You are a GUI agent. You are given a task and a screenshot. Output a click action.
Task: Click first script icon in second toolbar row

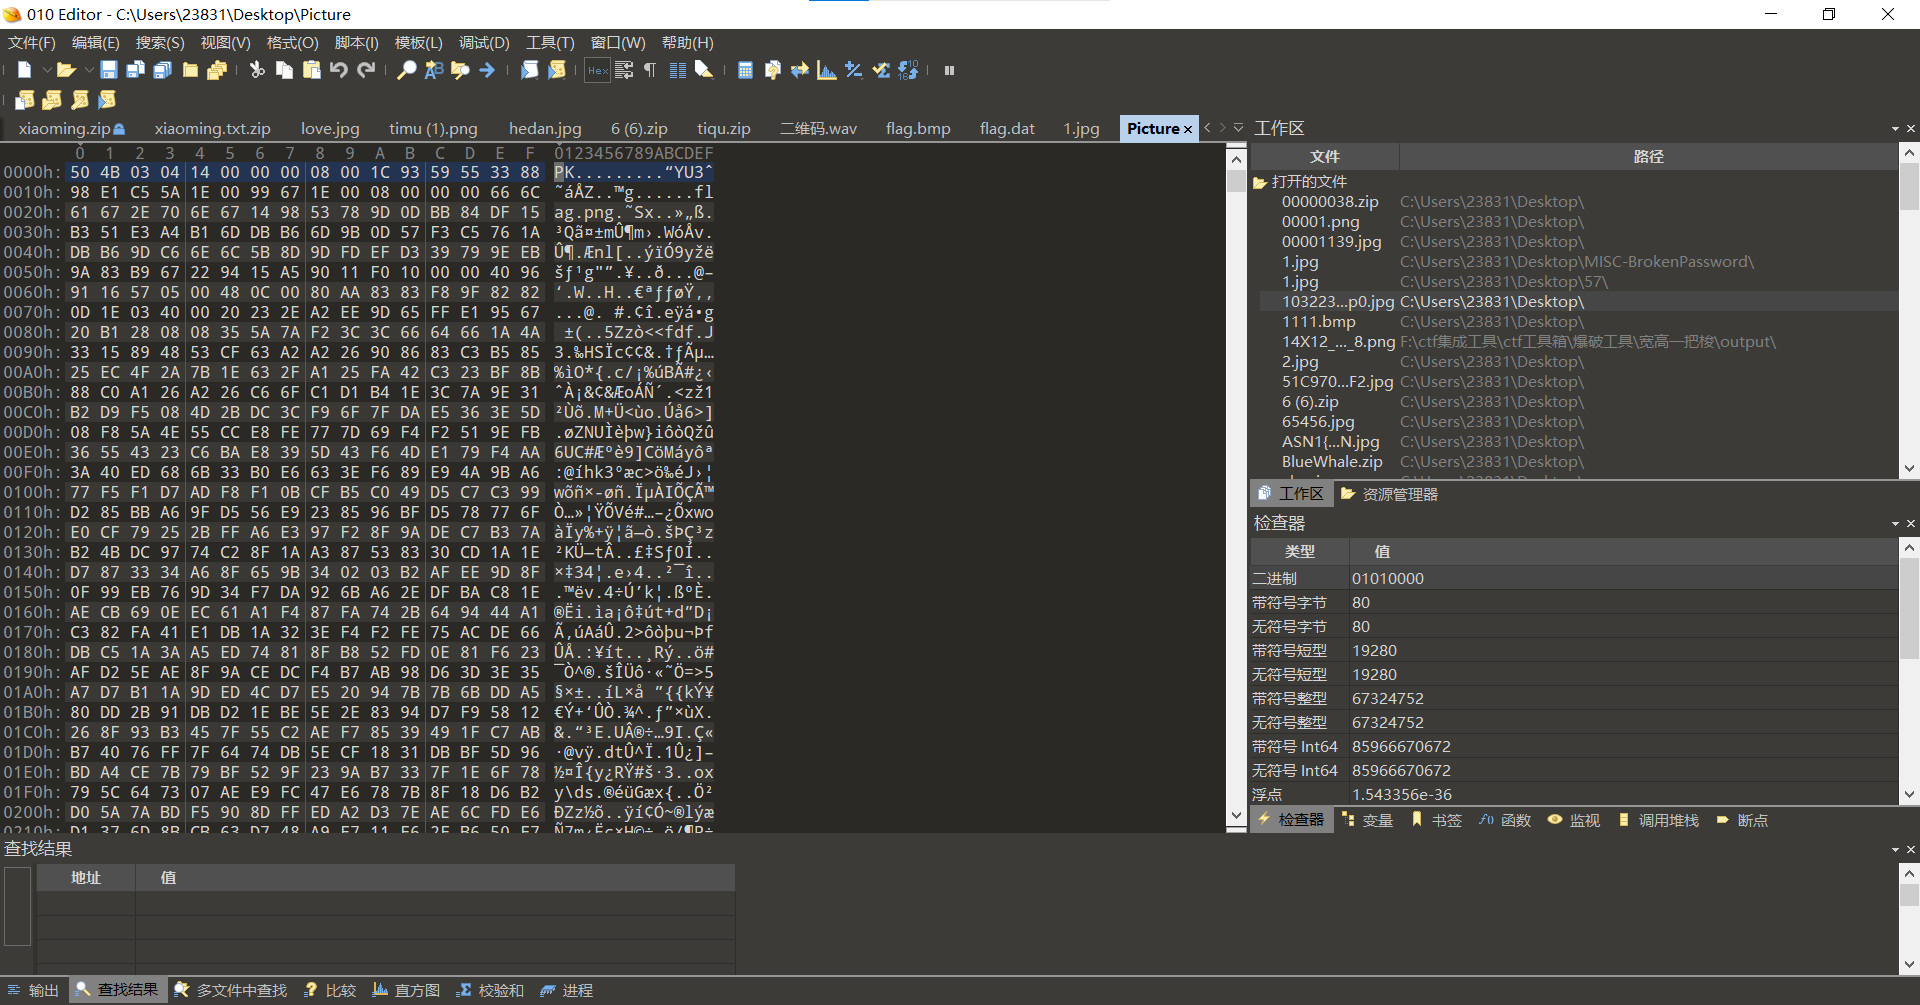pyautogui.click(x=25, y=99)
